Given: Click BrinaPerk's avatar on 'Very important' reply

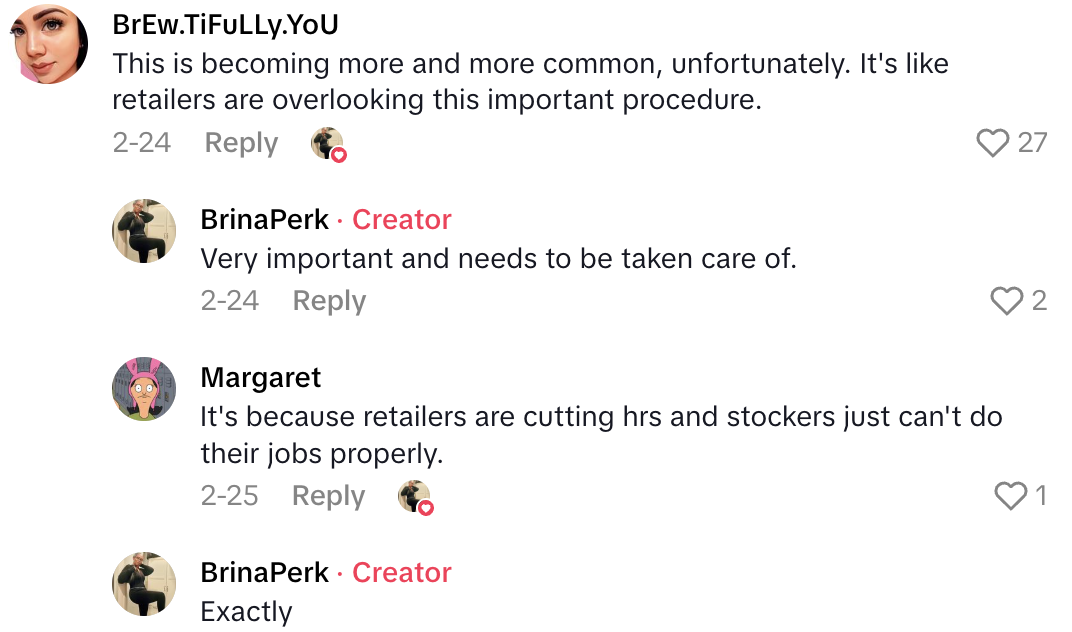Looking at the screenshot, I should point(144,231).
